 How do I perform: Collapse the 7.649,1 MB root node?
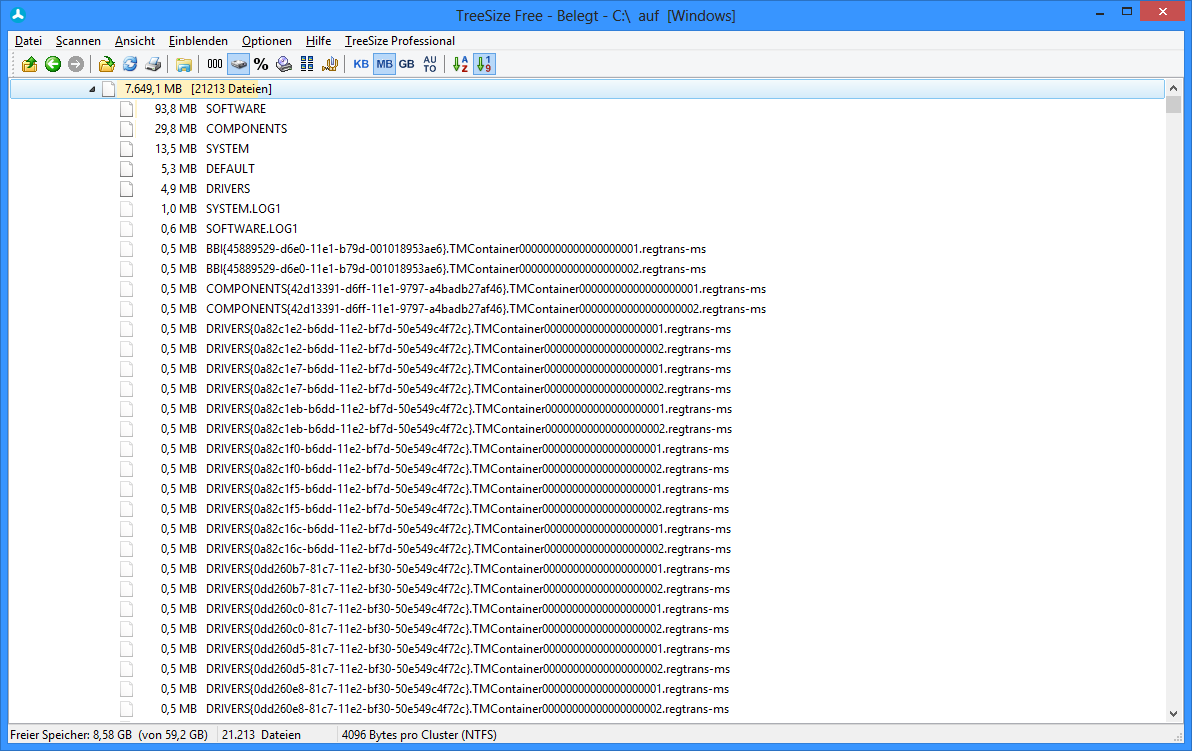click(92, 89)
